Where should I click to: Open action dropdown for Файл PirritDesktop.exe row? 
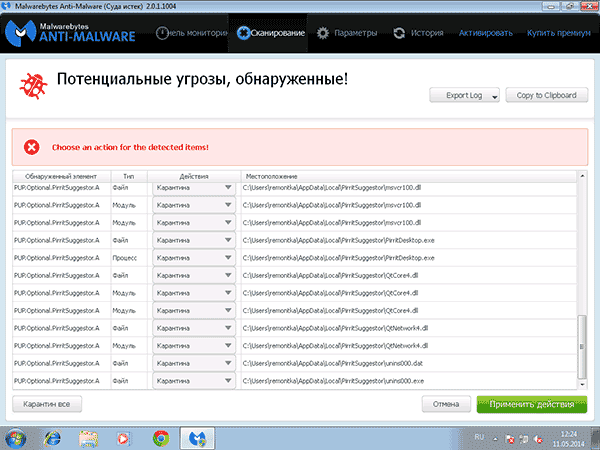coord(194,240)
